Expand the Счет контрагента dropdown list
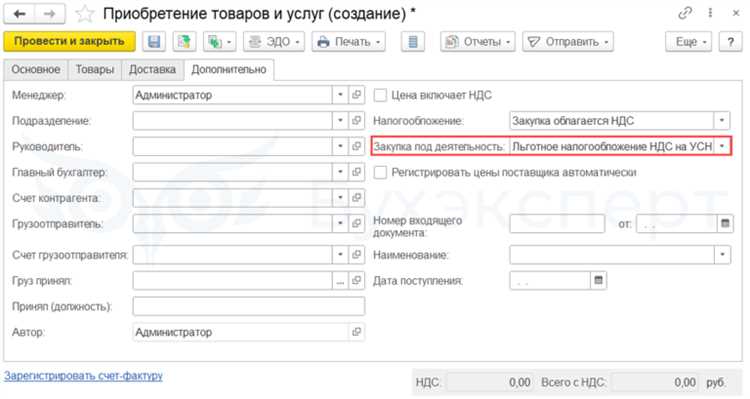This screenshot has width=750, height=399. (340, 198)
